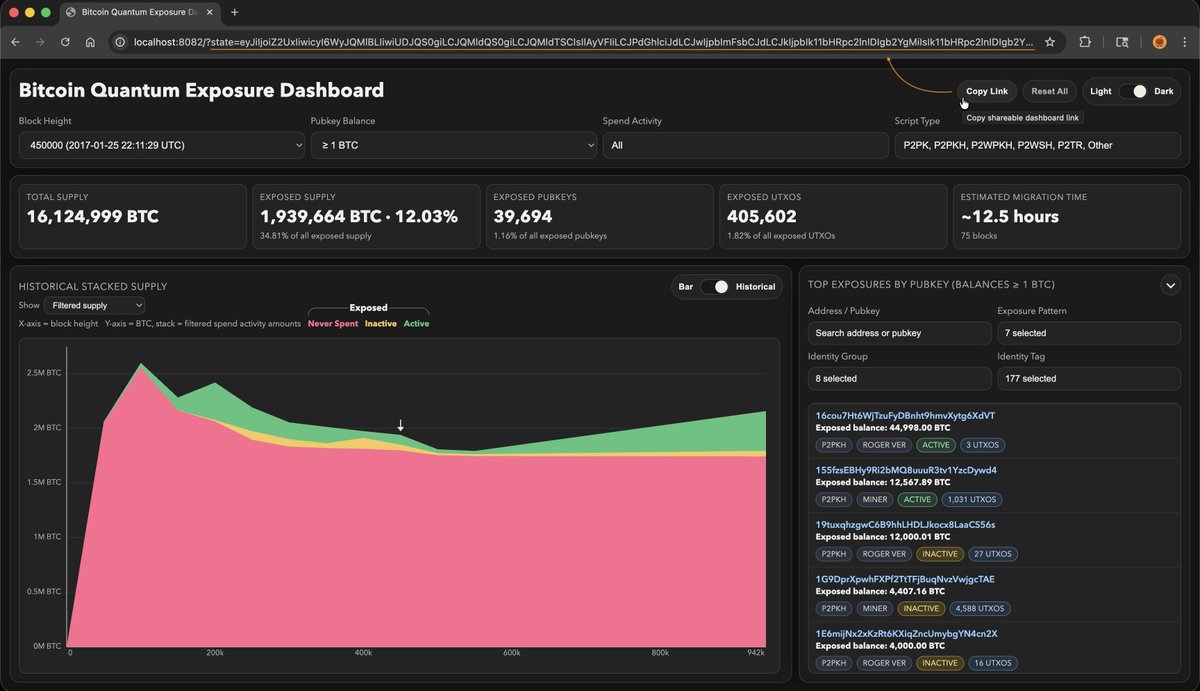Collapse the Top Exposures panel with the chevron

click(x=1169, y=285)
